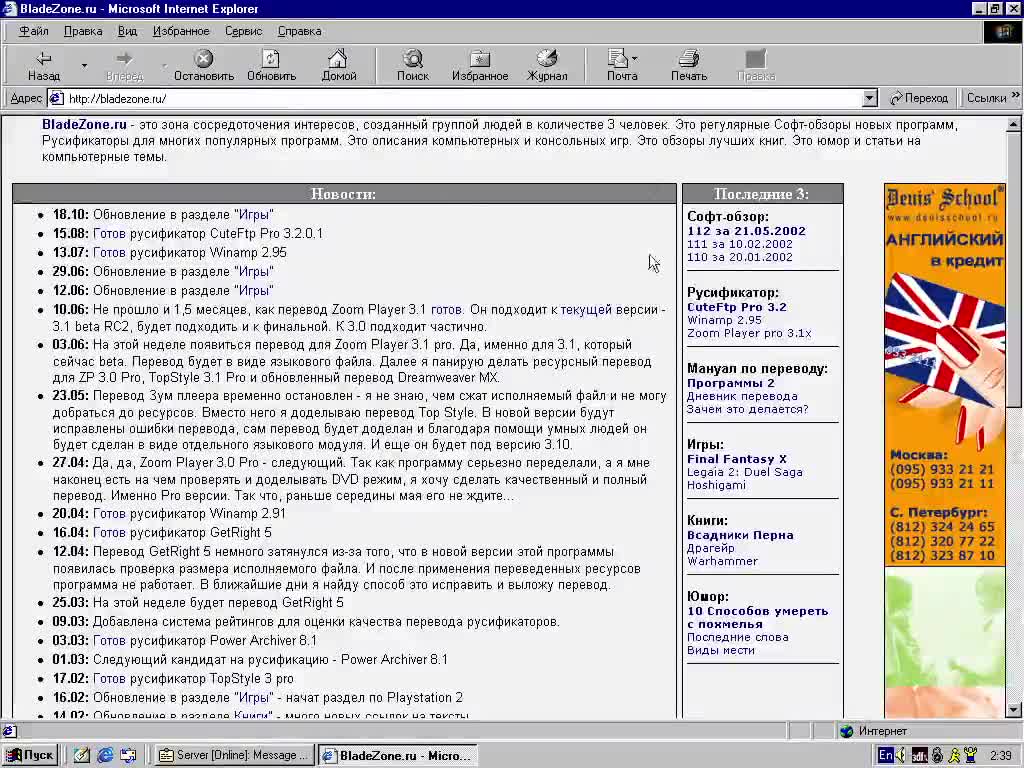1024x768 pixels.
Task: Click the Refresh (Обновить) toolbar icon
Action: click(x=271, y=66)
